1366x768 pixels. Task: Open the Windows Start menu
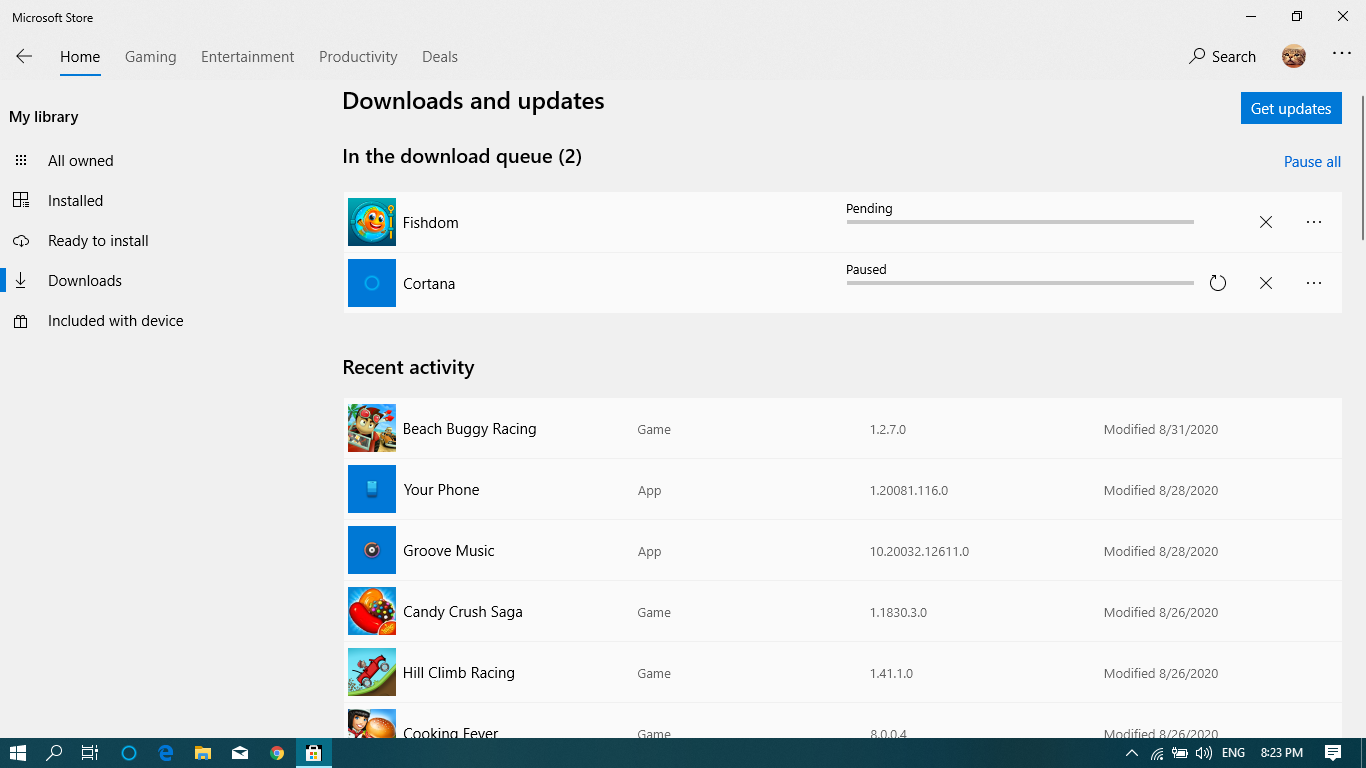pos(18,753)
